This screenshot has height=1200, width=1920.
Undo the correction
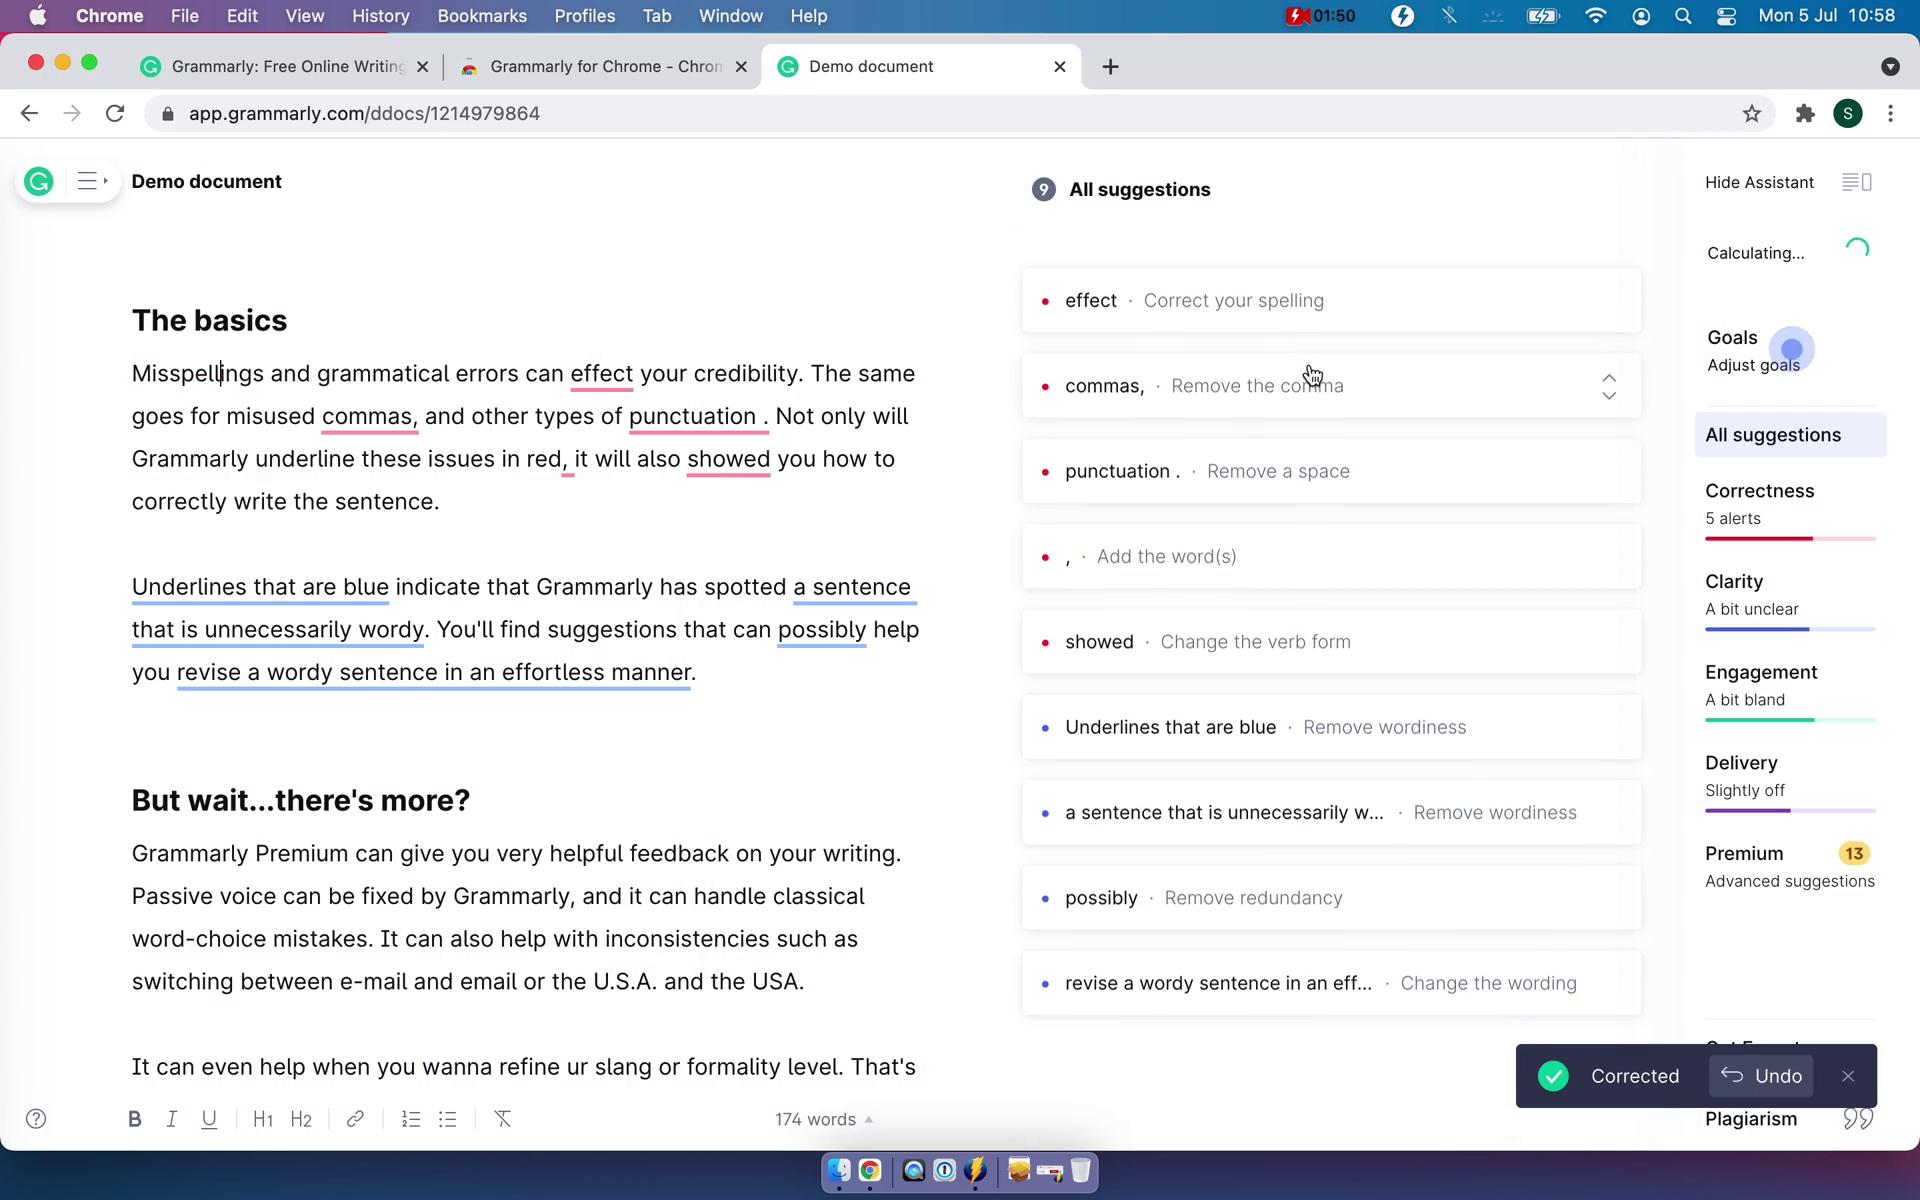[x=1762, y=1076]
